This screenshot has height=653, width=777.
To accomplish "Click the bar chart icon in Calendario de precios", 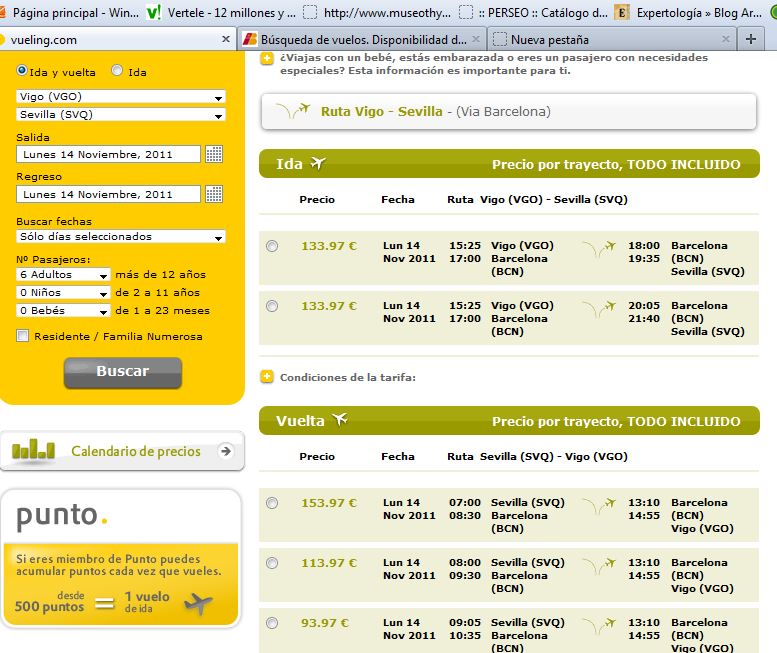I will click(x=33, y=449).
